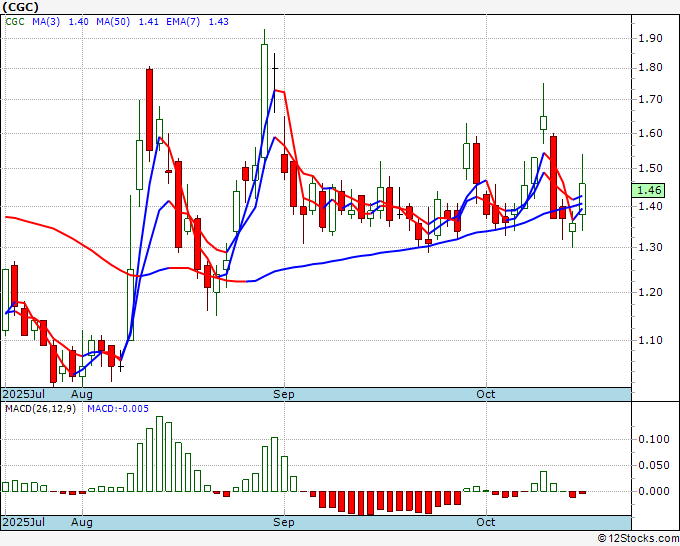Image resolution: width=680 pixels, height=546 pixels.
Task: Click the MA(50) value 1.41
Action: [x=148, y=22]
